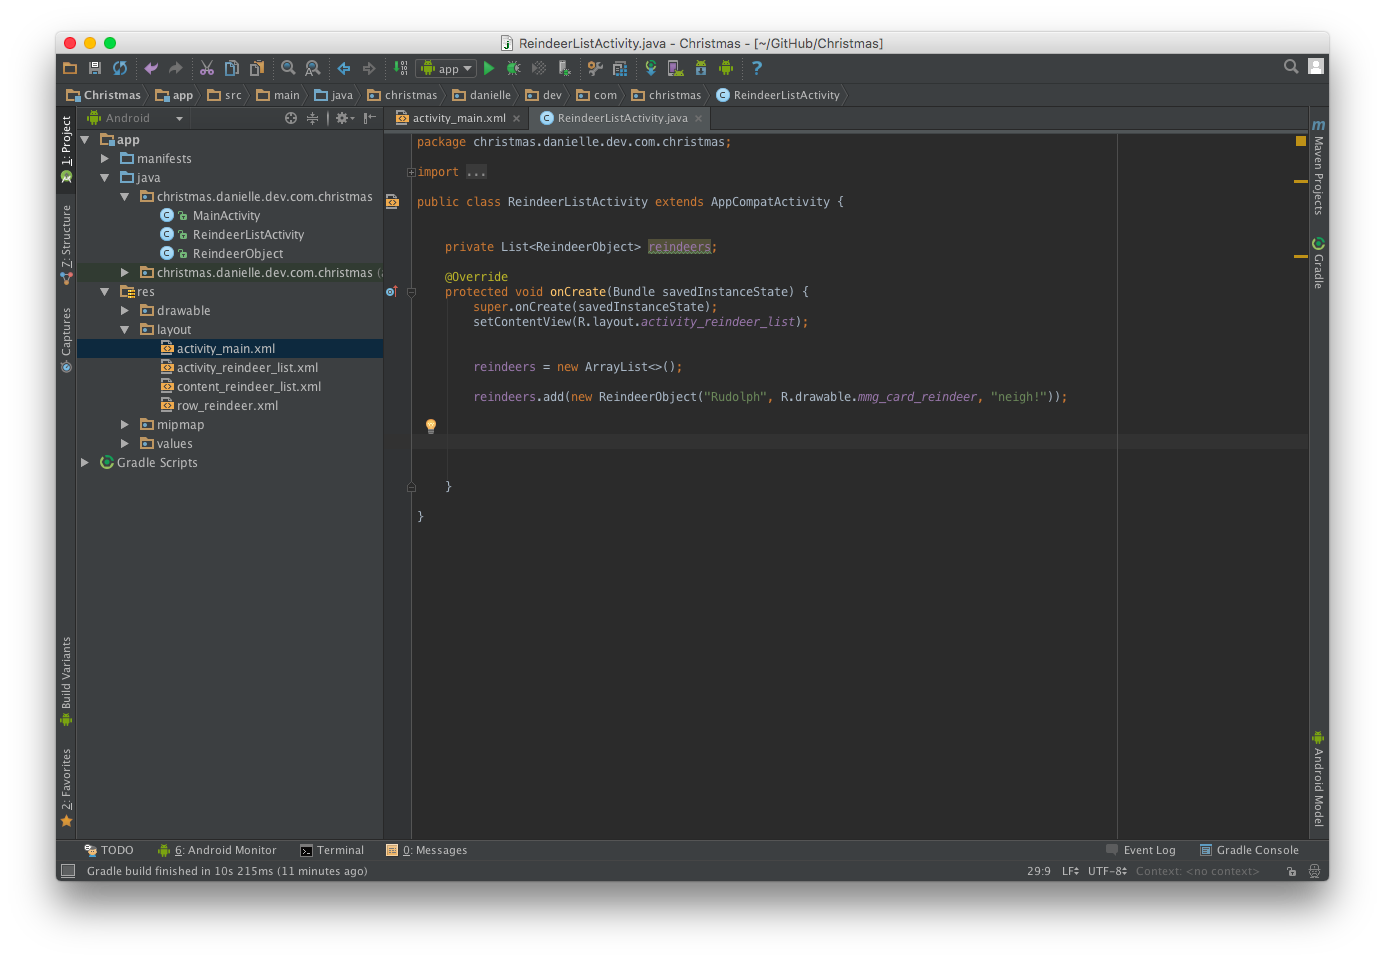Open the Gradle Console panel
The image size is (1385, 961).
[x=1249, y=850]
